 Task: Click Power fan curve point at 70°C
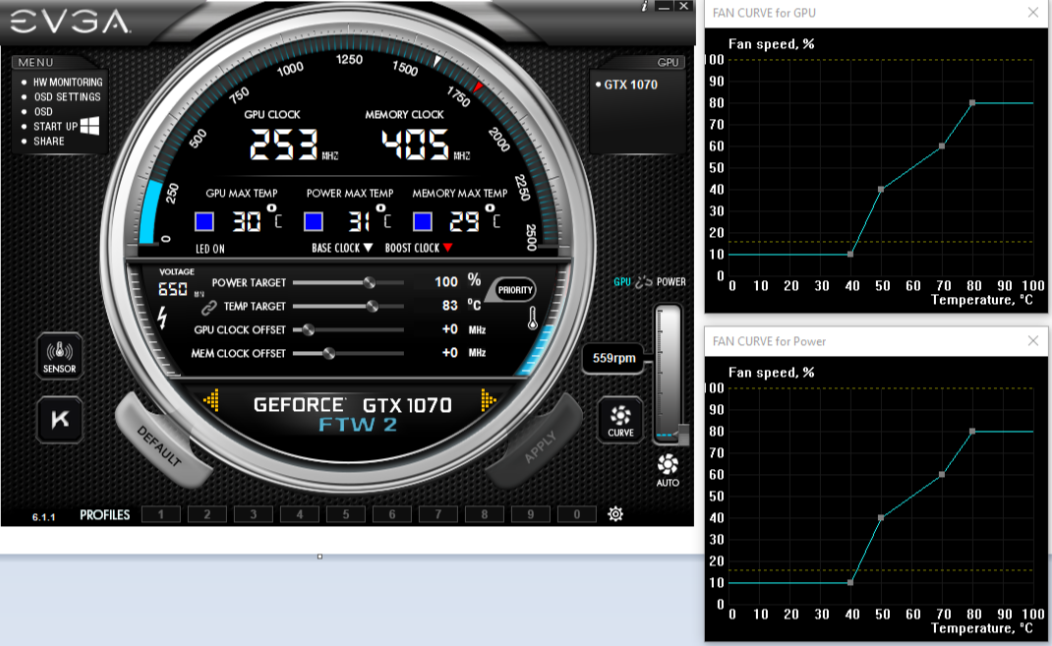tap(942, 474)
